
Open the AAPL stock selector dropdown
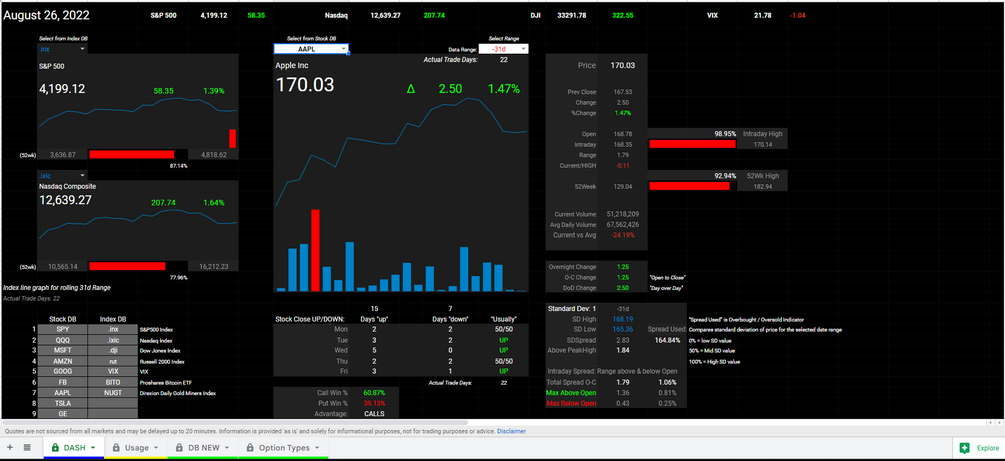pyautogui.click(x=344, y=49)
